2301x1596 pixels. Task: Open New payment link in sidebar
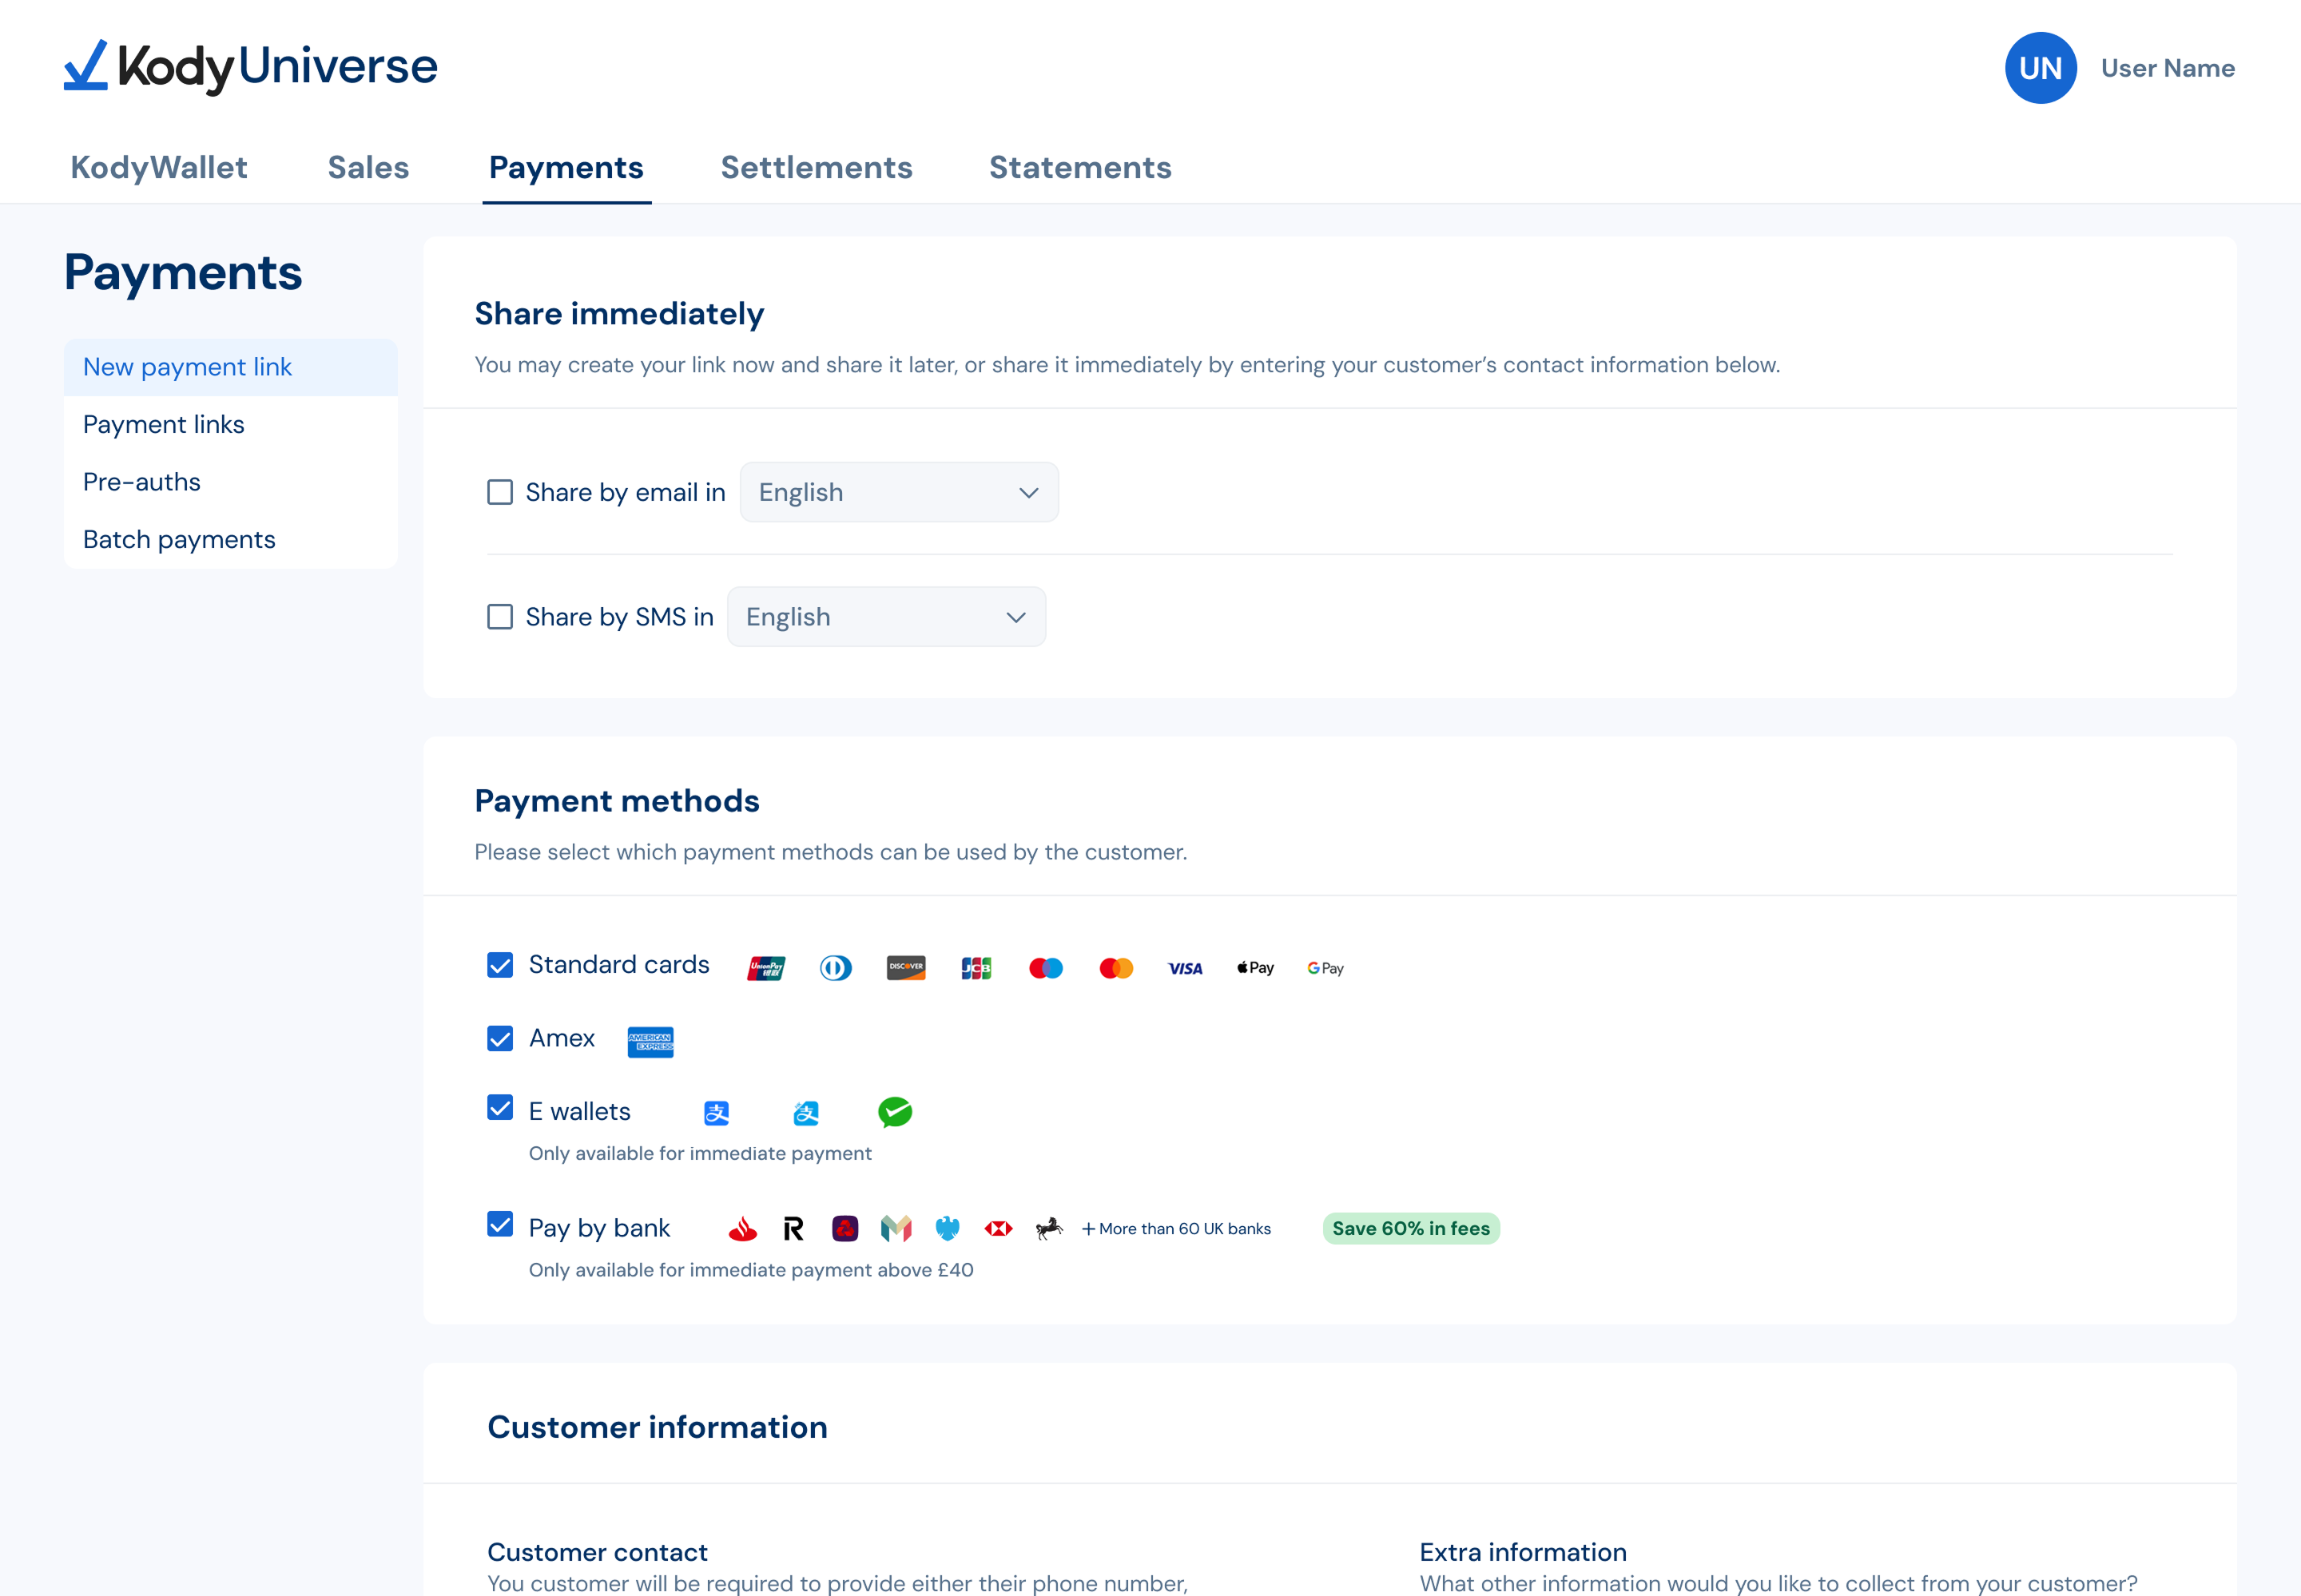click(231, 367)
